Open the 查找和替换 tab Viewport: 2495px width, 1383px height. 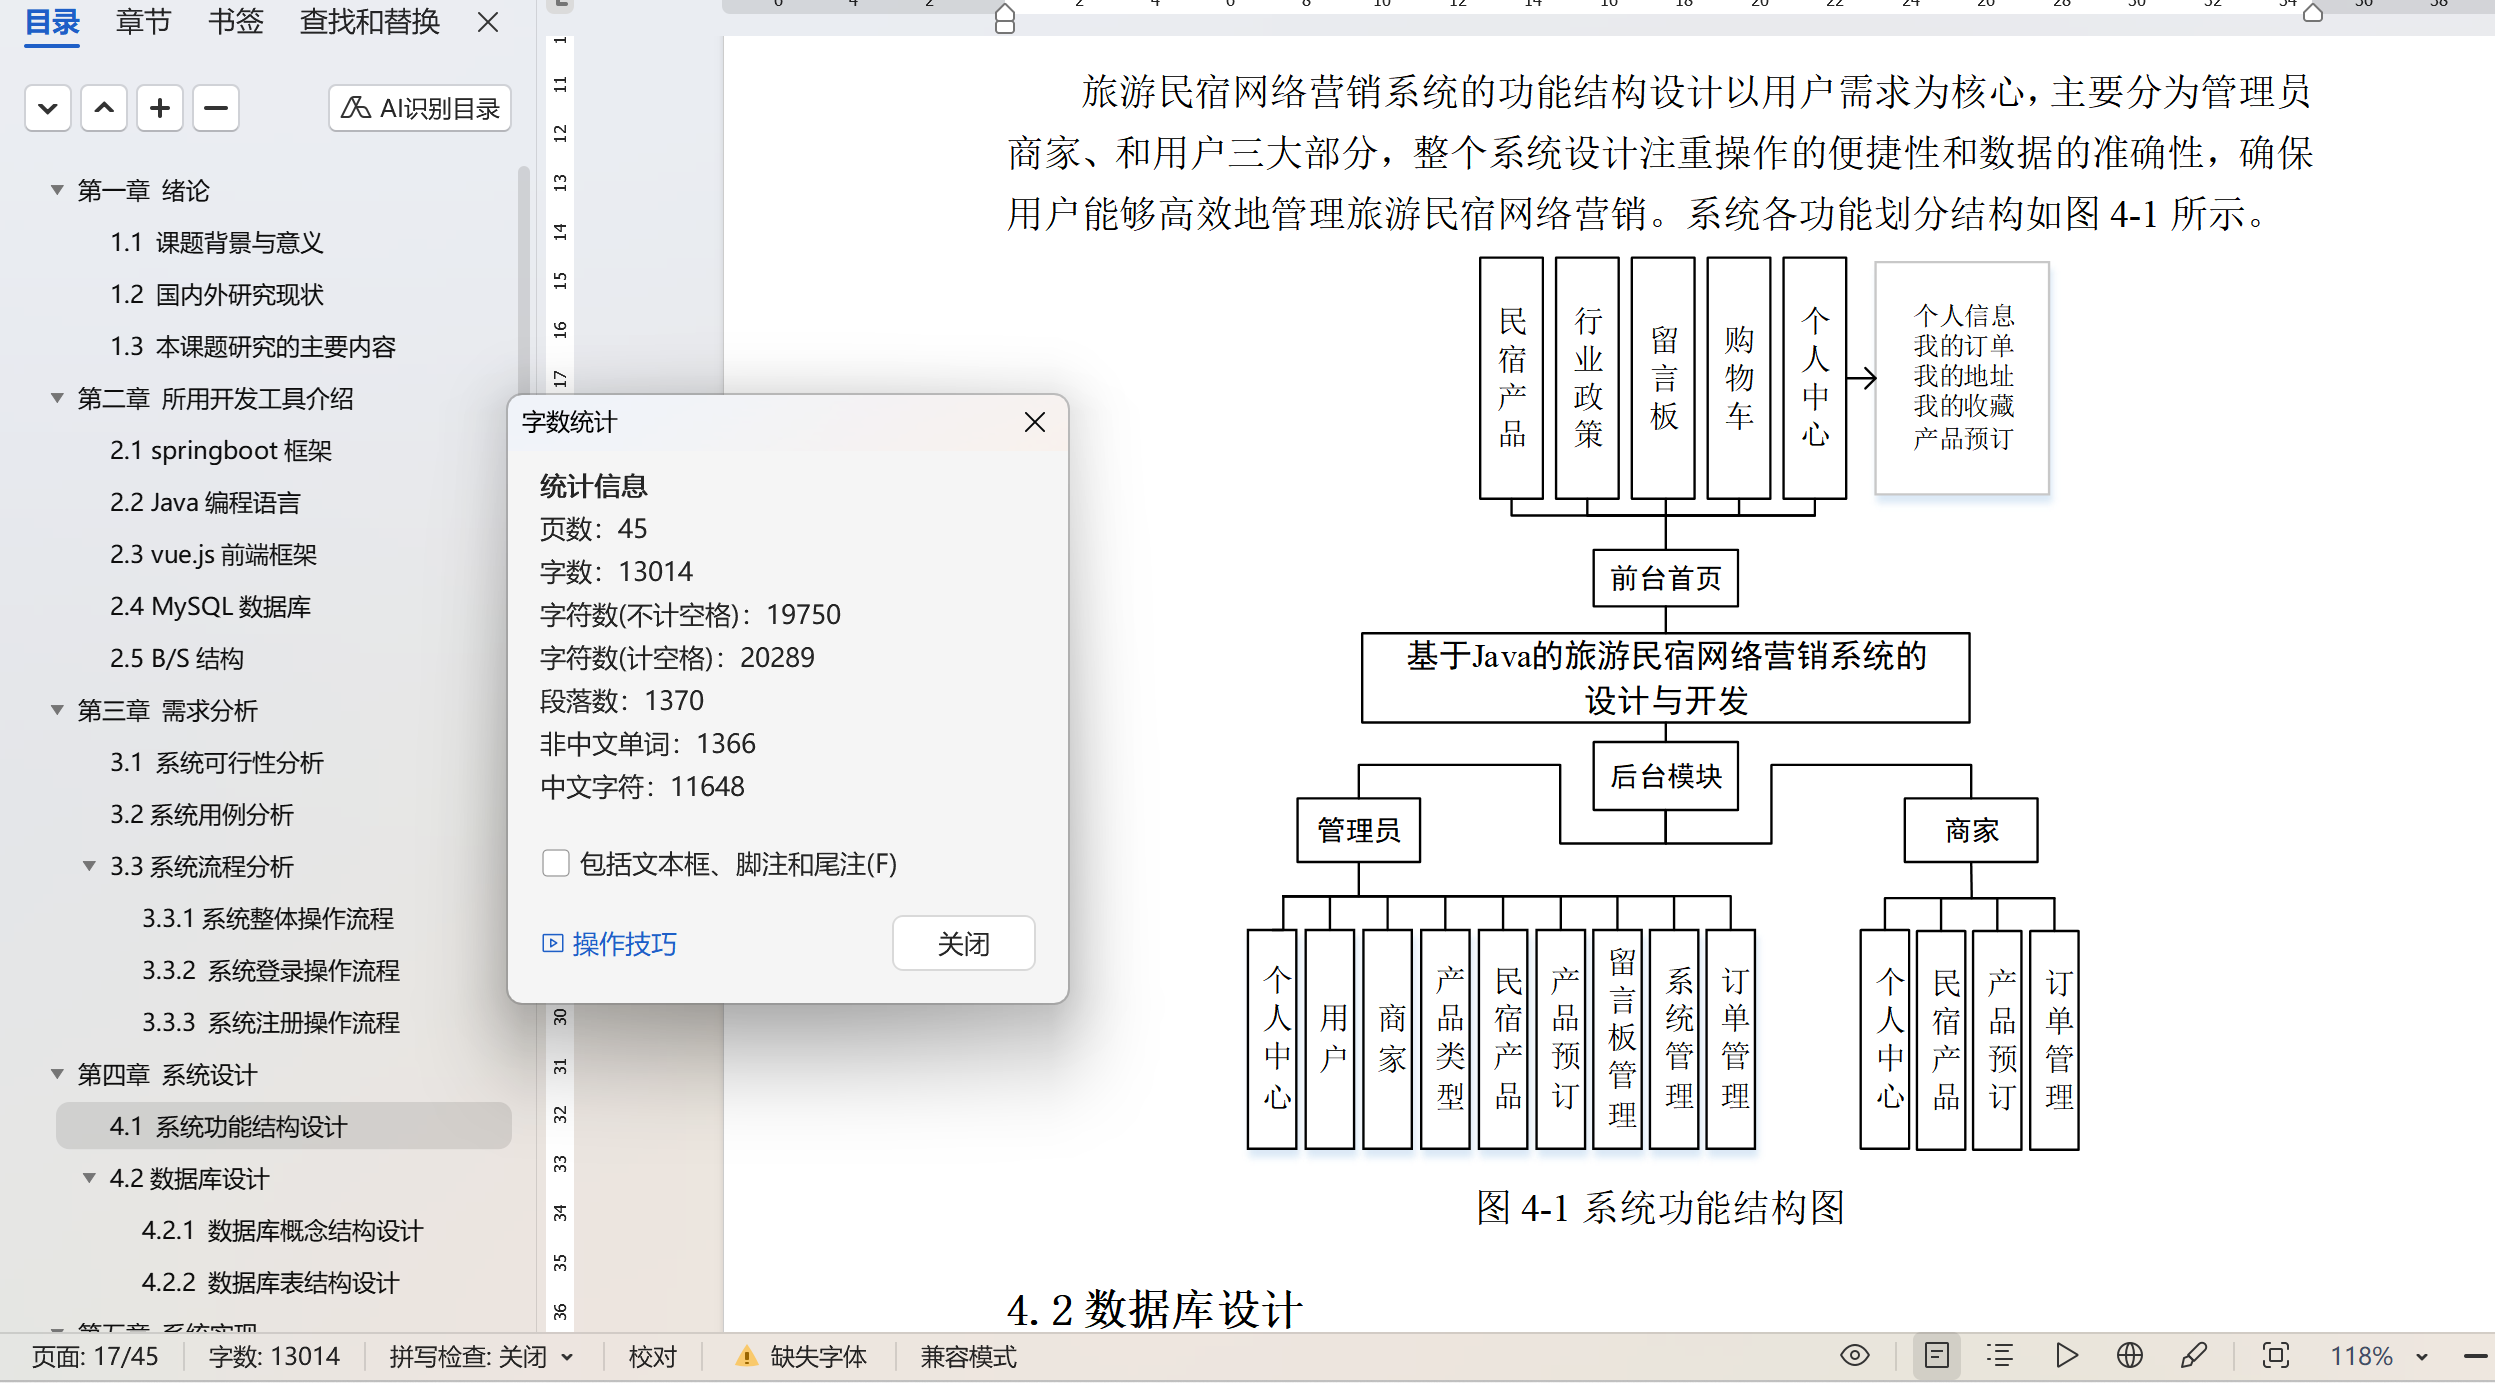[369, 22]
